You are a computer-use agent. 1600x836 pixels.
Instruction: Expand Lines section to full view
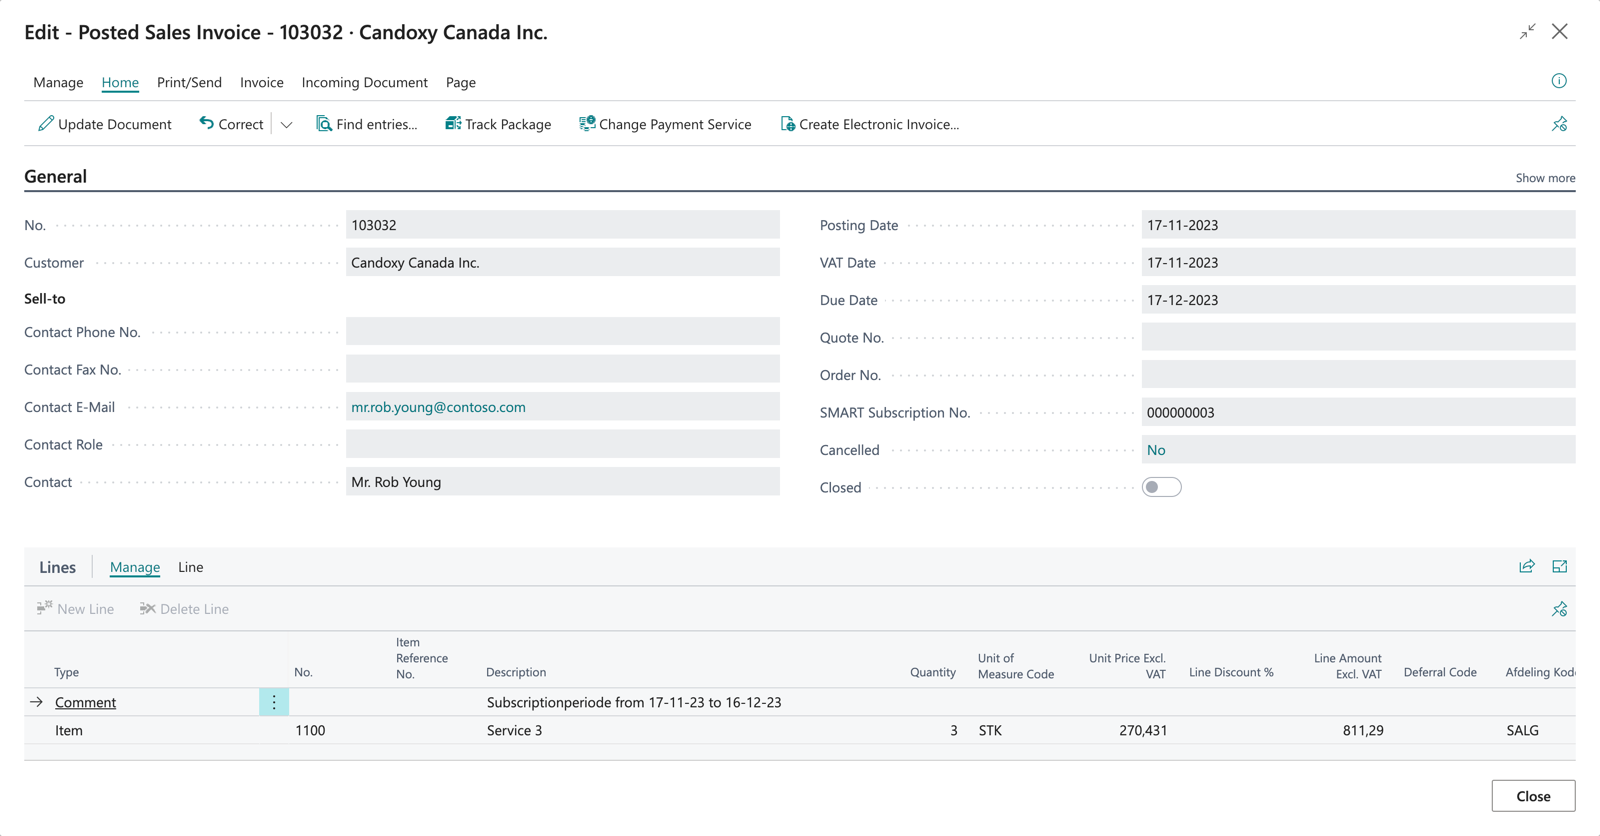pyautogui.click(x=1560, y=567)
